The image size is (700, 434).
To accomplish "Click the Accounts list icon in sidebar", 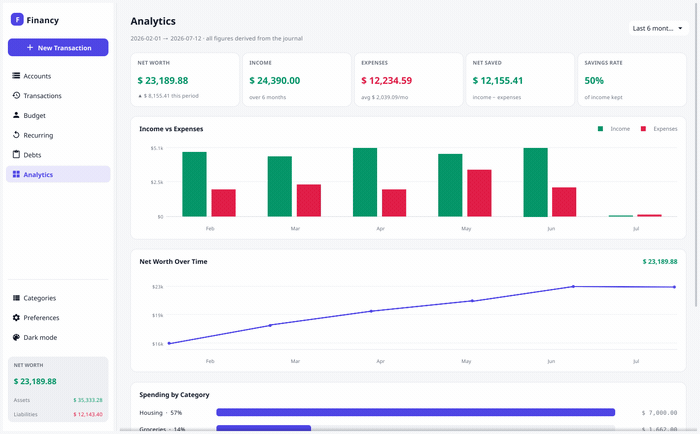I will tap(16, 75).
